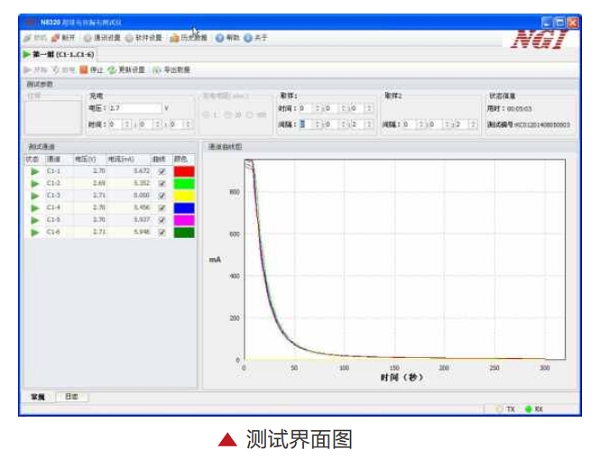Switch to the 日志 log tab
The image size is (600, 459).
click(x=73, y=397)
